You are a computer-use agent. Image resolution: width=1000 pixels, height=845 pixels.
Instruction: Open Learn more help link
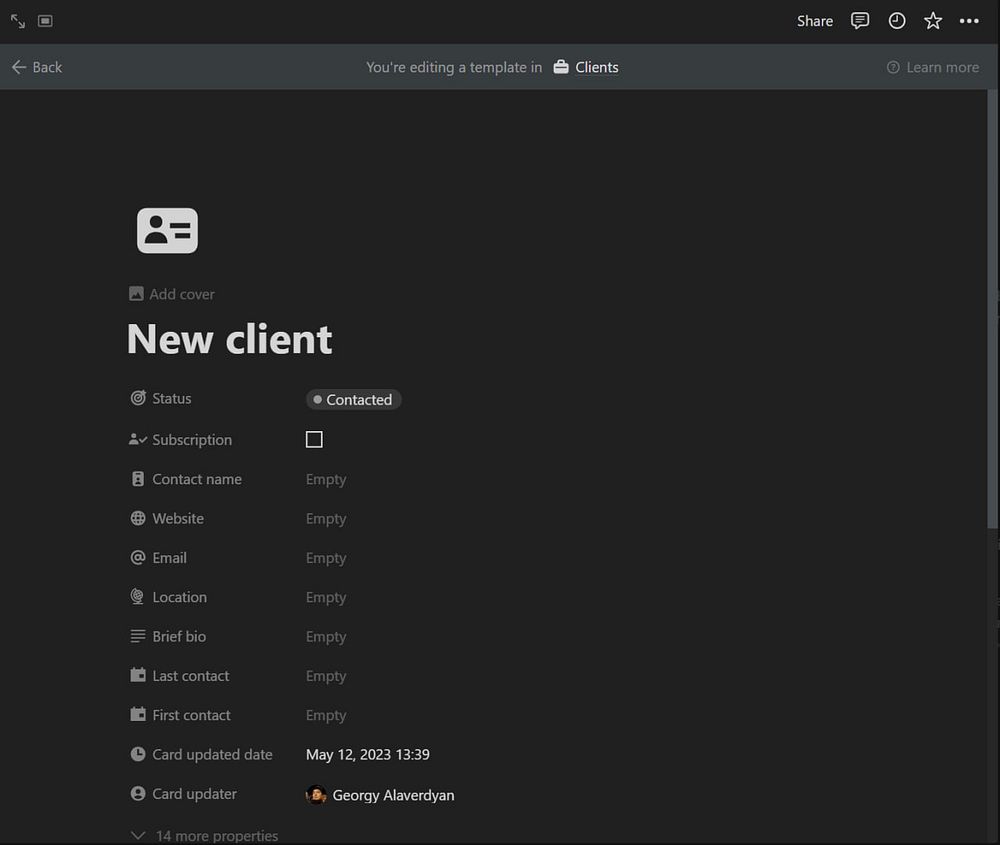pyautogui.click(x=943, y=67)
